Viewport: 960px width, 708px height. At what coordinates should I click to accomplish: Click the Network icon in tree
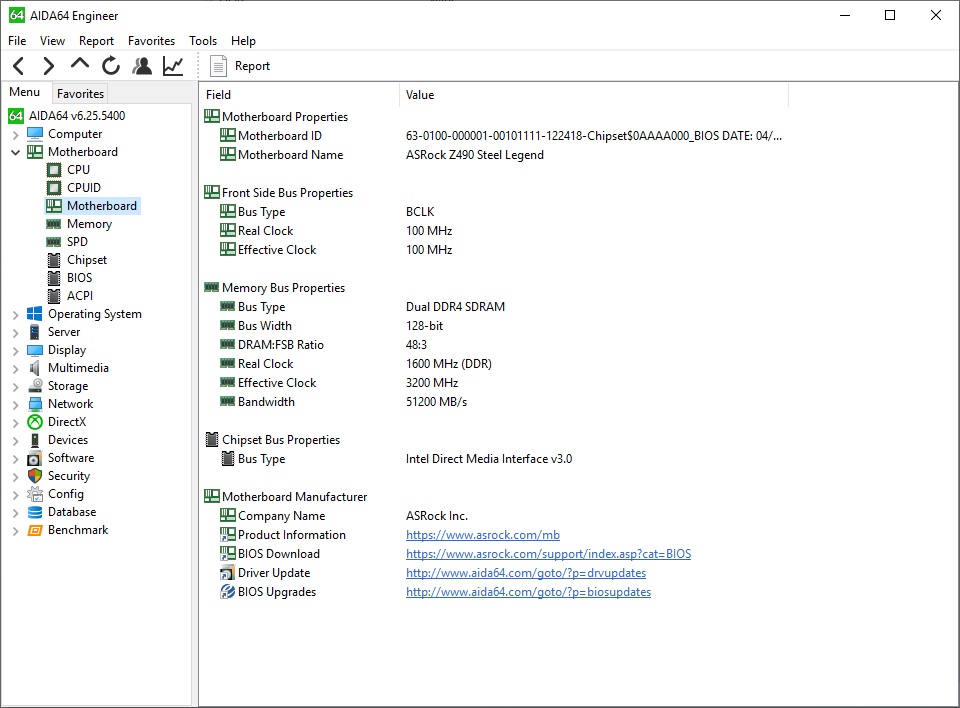click(35, 404)
